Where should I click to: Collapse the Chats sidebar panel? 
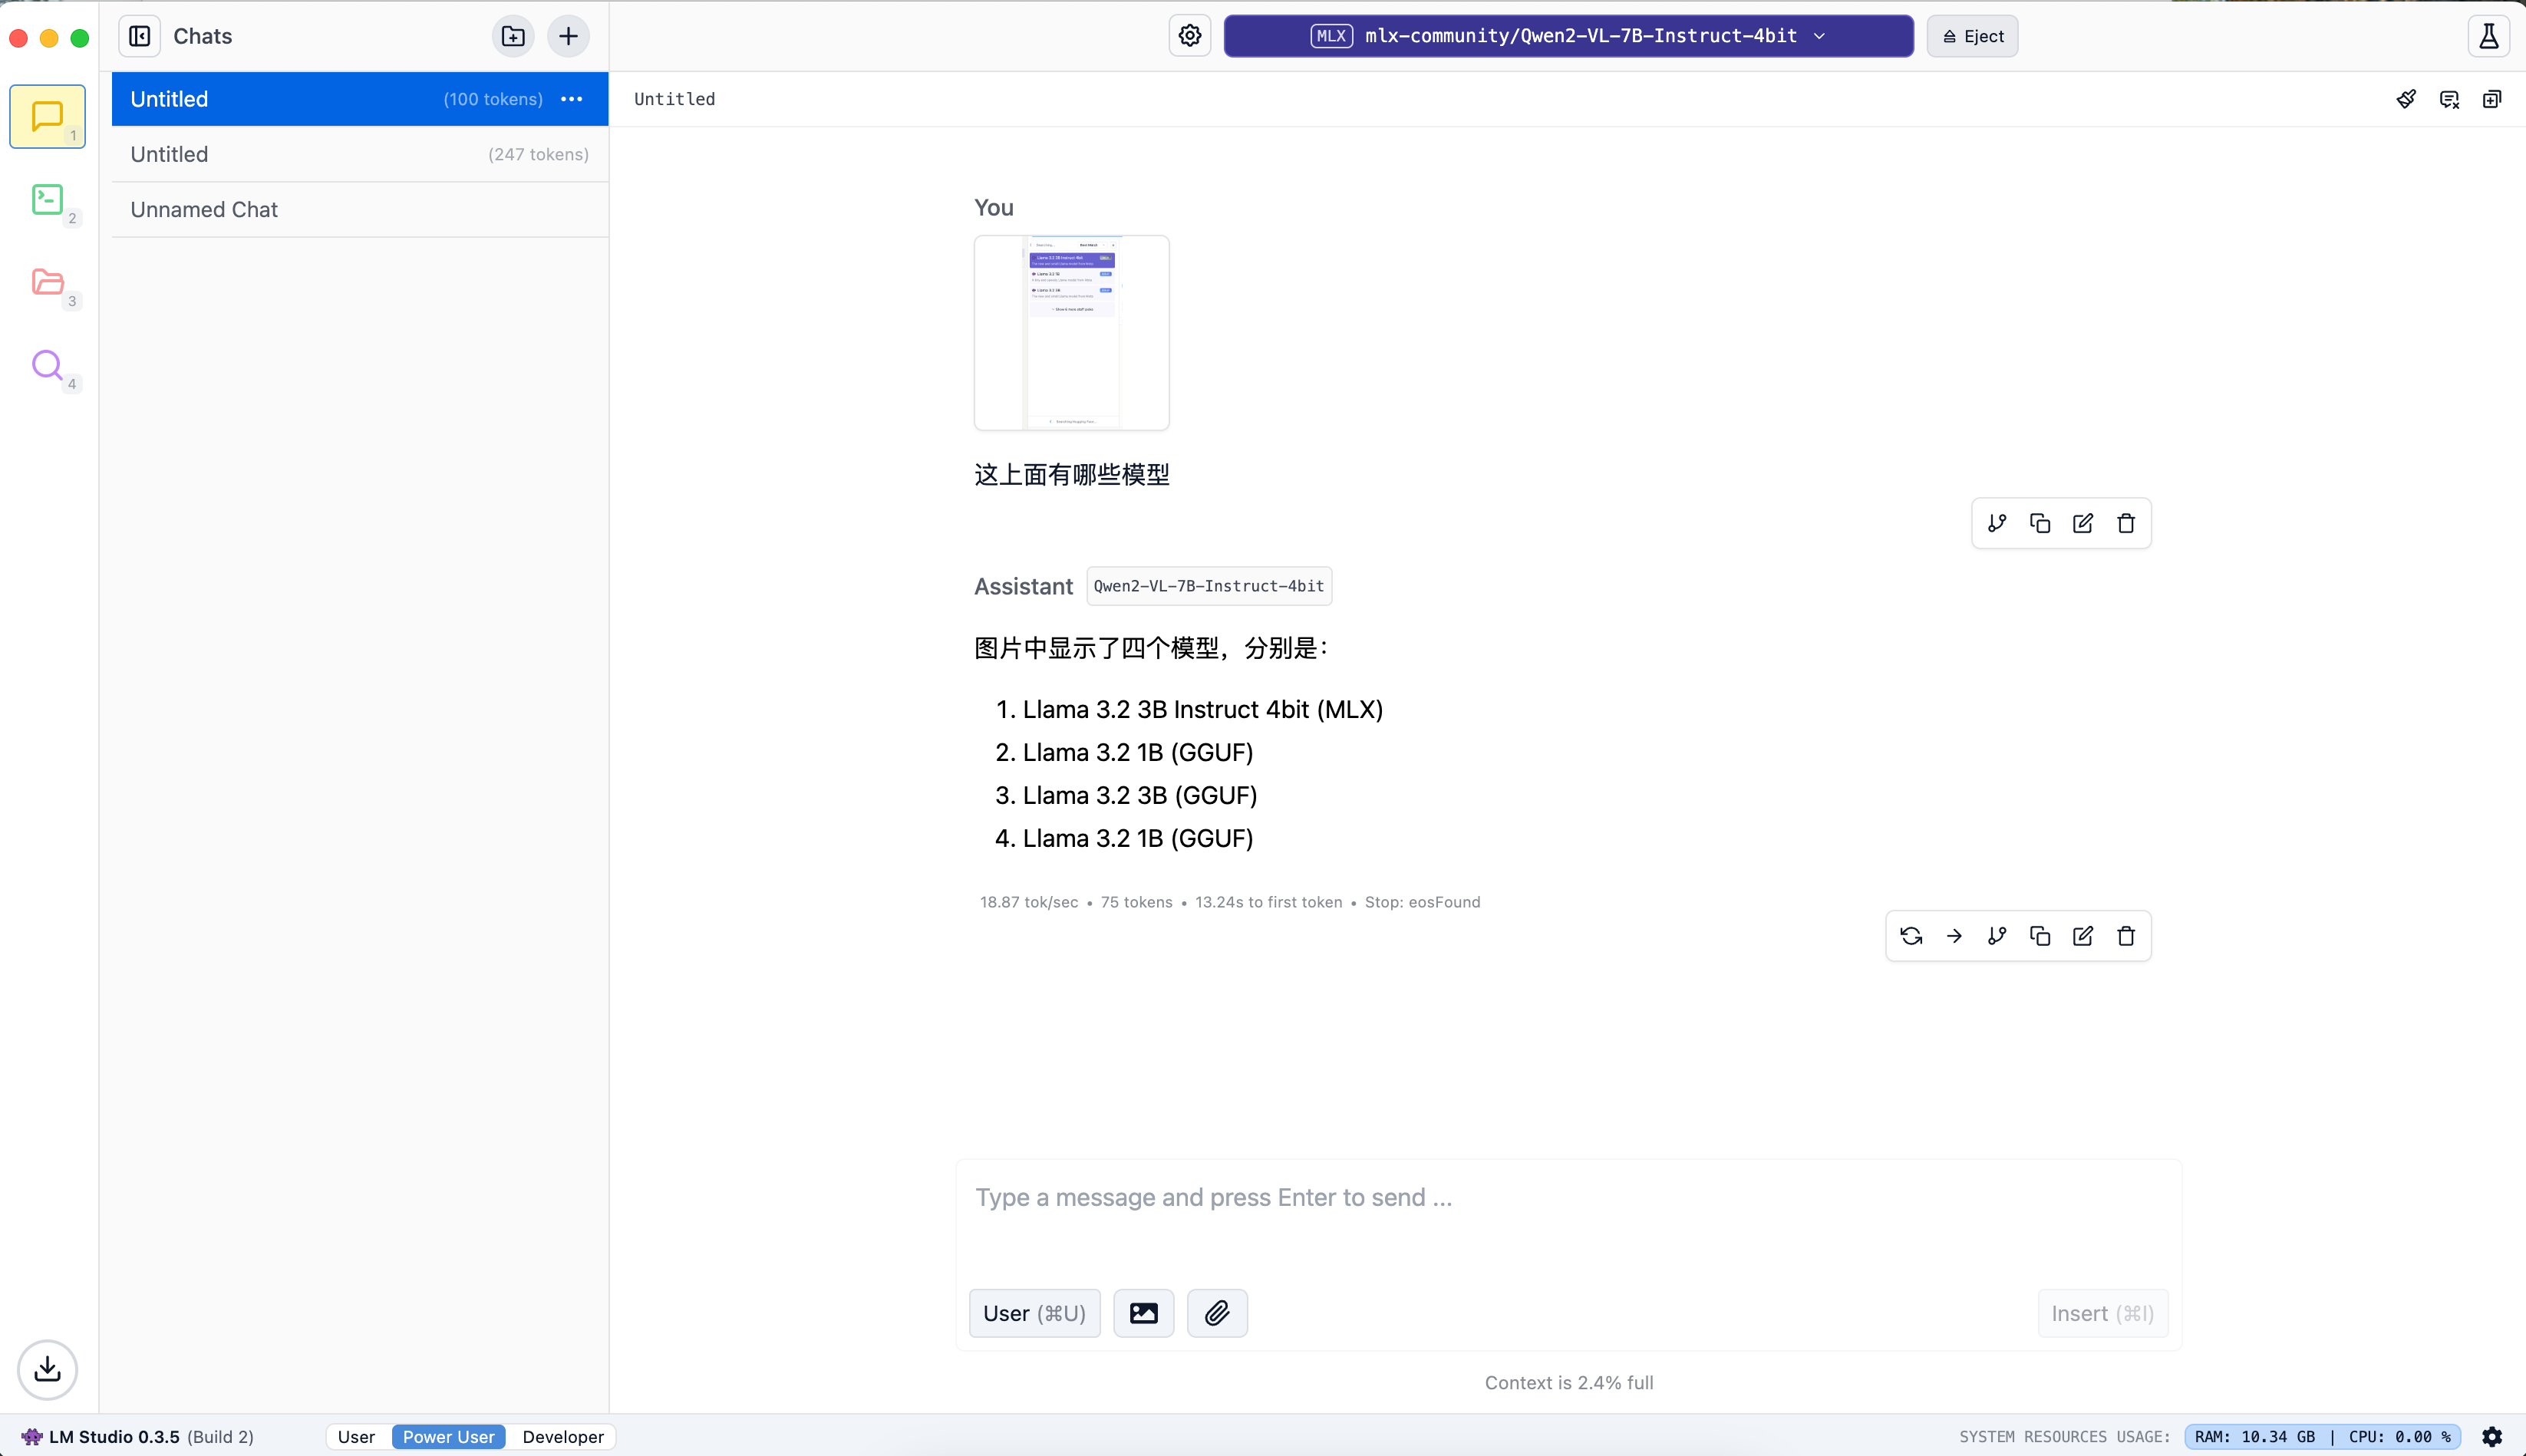(140, 36)
